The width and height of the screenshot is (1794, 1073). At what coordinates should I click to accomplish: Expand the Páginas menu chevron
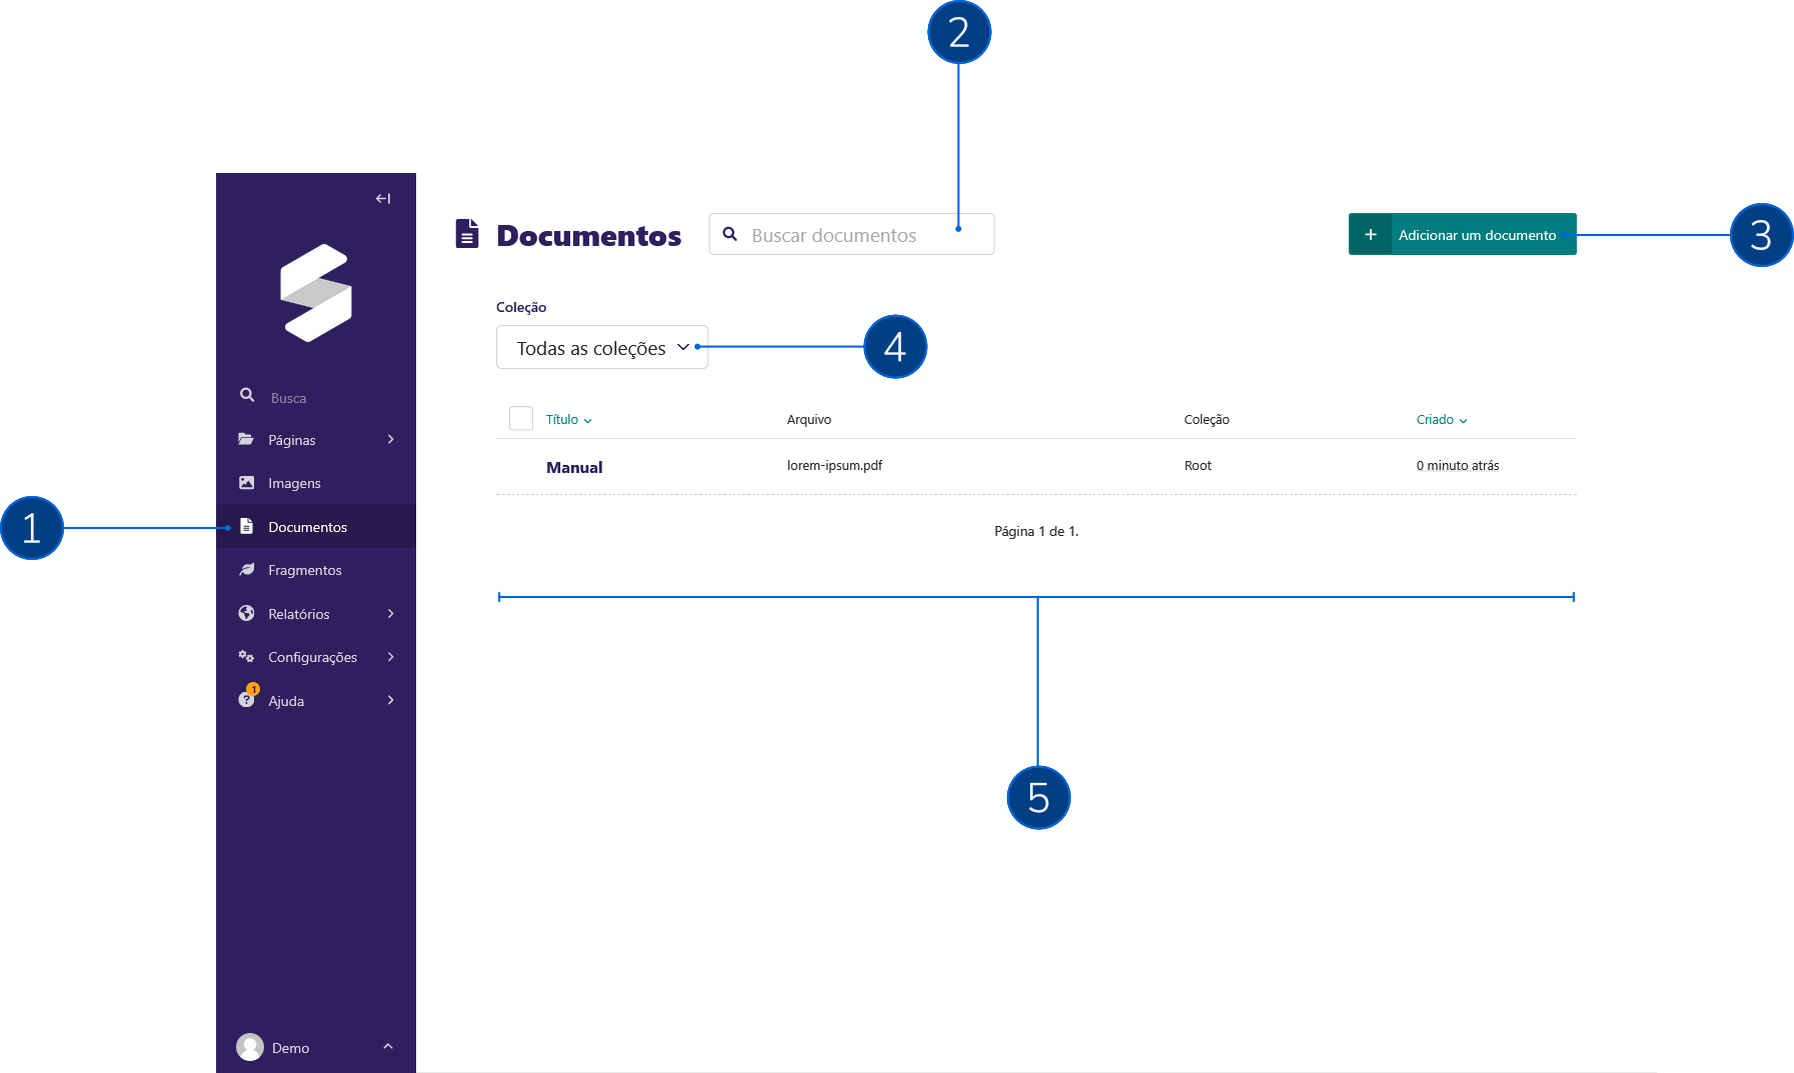point(390,439)
